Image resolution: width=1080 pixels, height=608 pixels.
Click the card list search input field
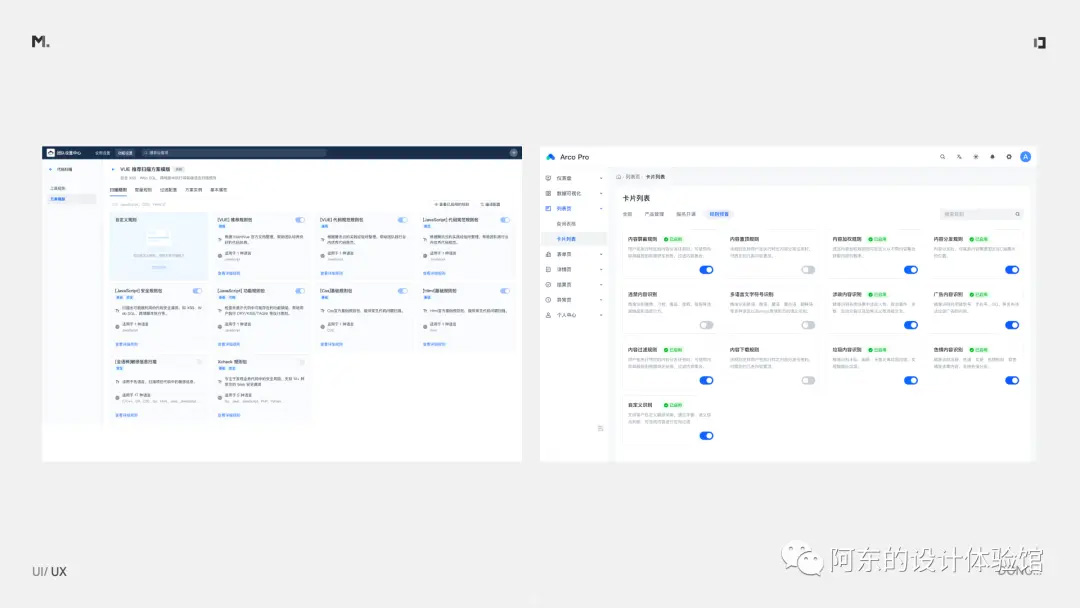click(982, 214)
